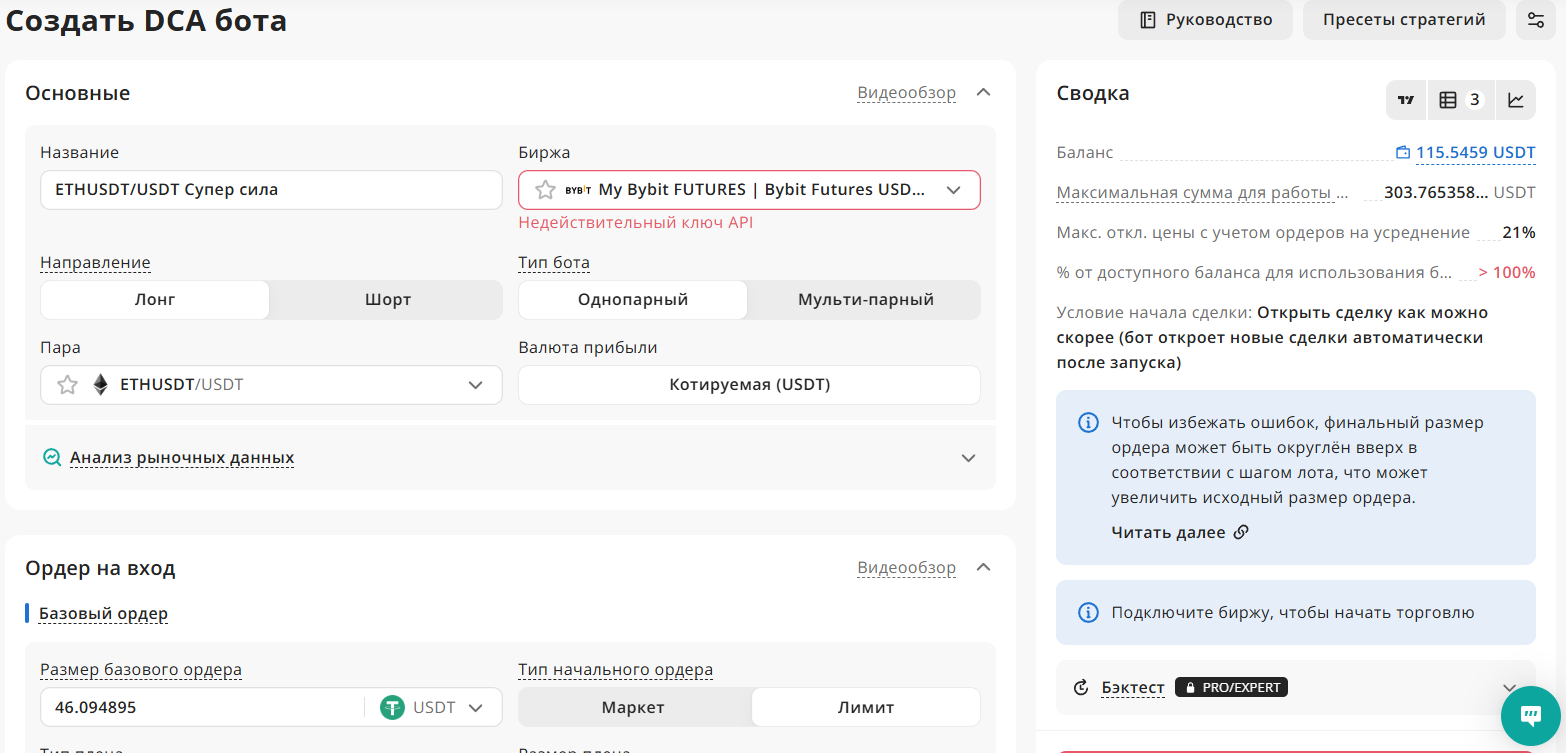The width and height of the screenshot is (1566, 753).
Task: Open the Руководство guide button
Action: [x=1205, y=20]
